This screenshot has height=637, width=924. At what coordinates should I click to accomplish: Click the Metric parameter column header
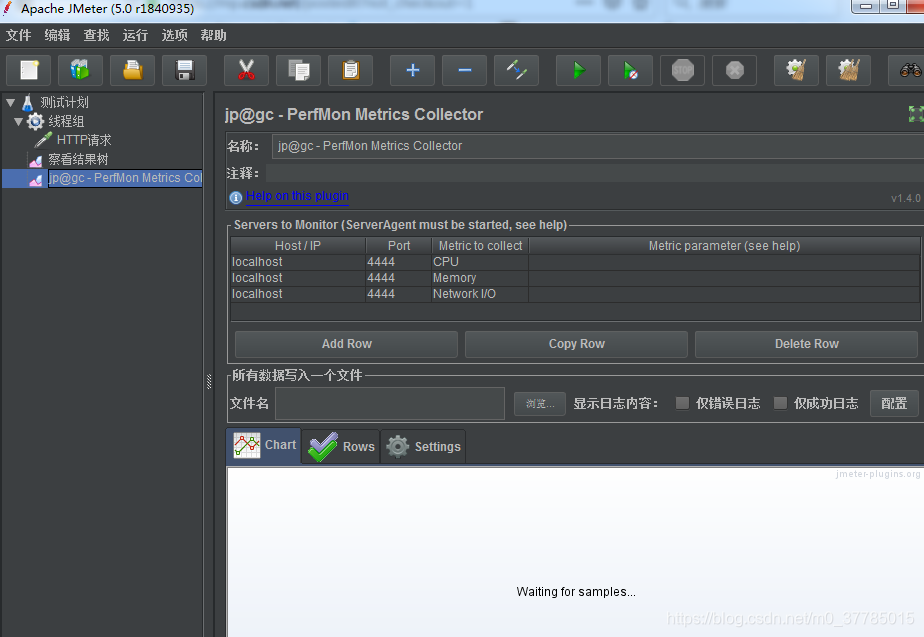pos(724,246)
